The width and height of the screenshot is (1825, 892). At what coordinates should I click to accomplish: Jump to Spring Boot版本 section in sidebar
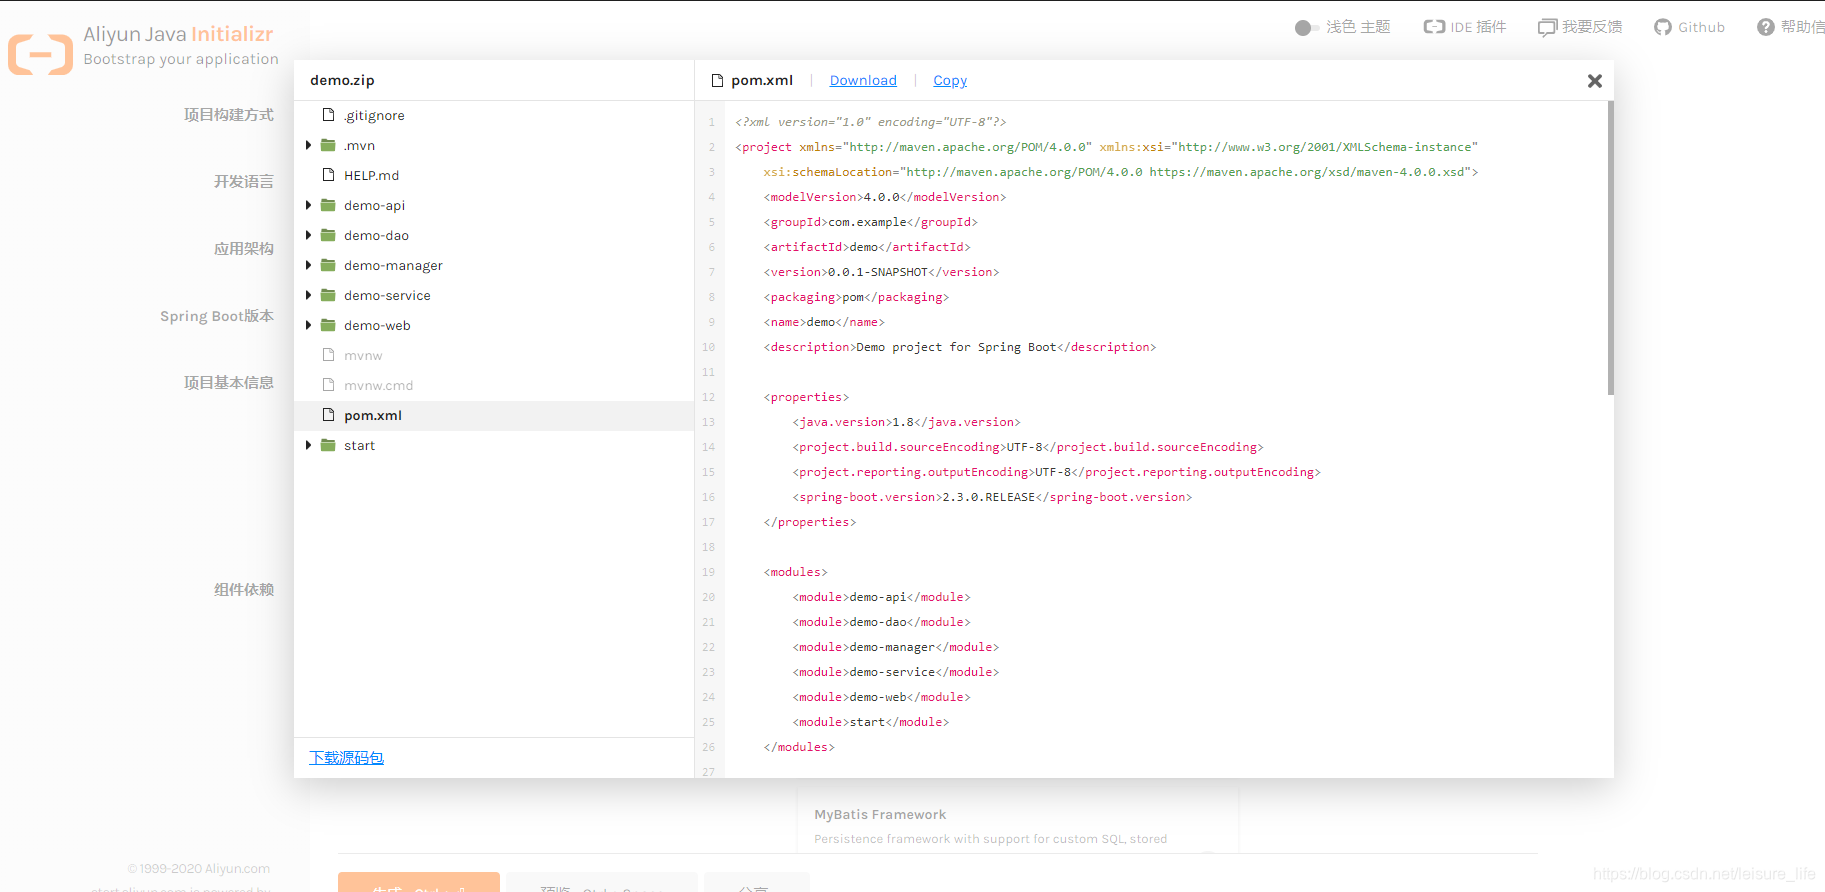(x=217, y=316)
